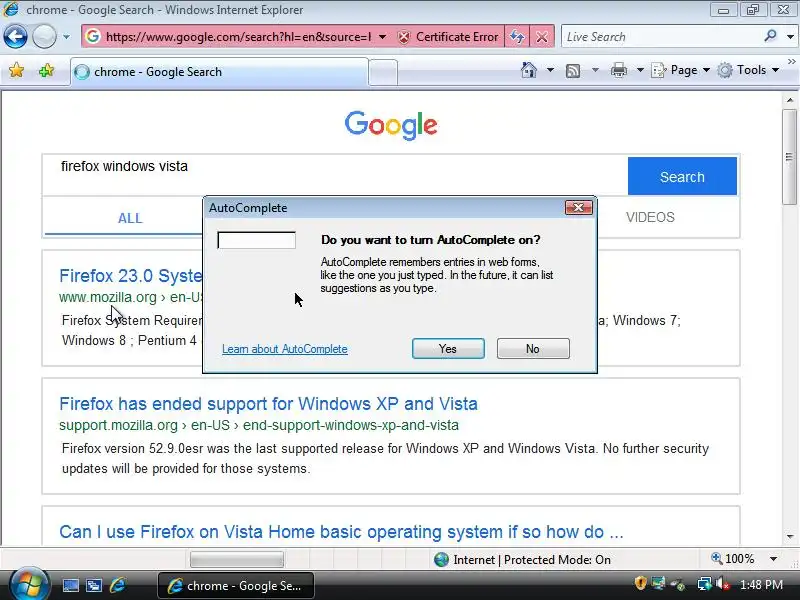Click the Show Desktop quick launch icon
Viewport: 800px width, 600px height.
click(70, 585)
